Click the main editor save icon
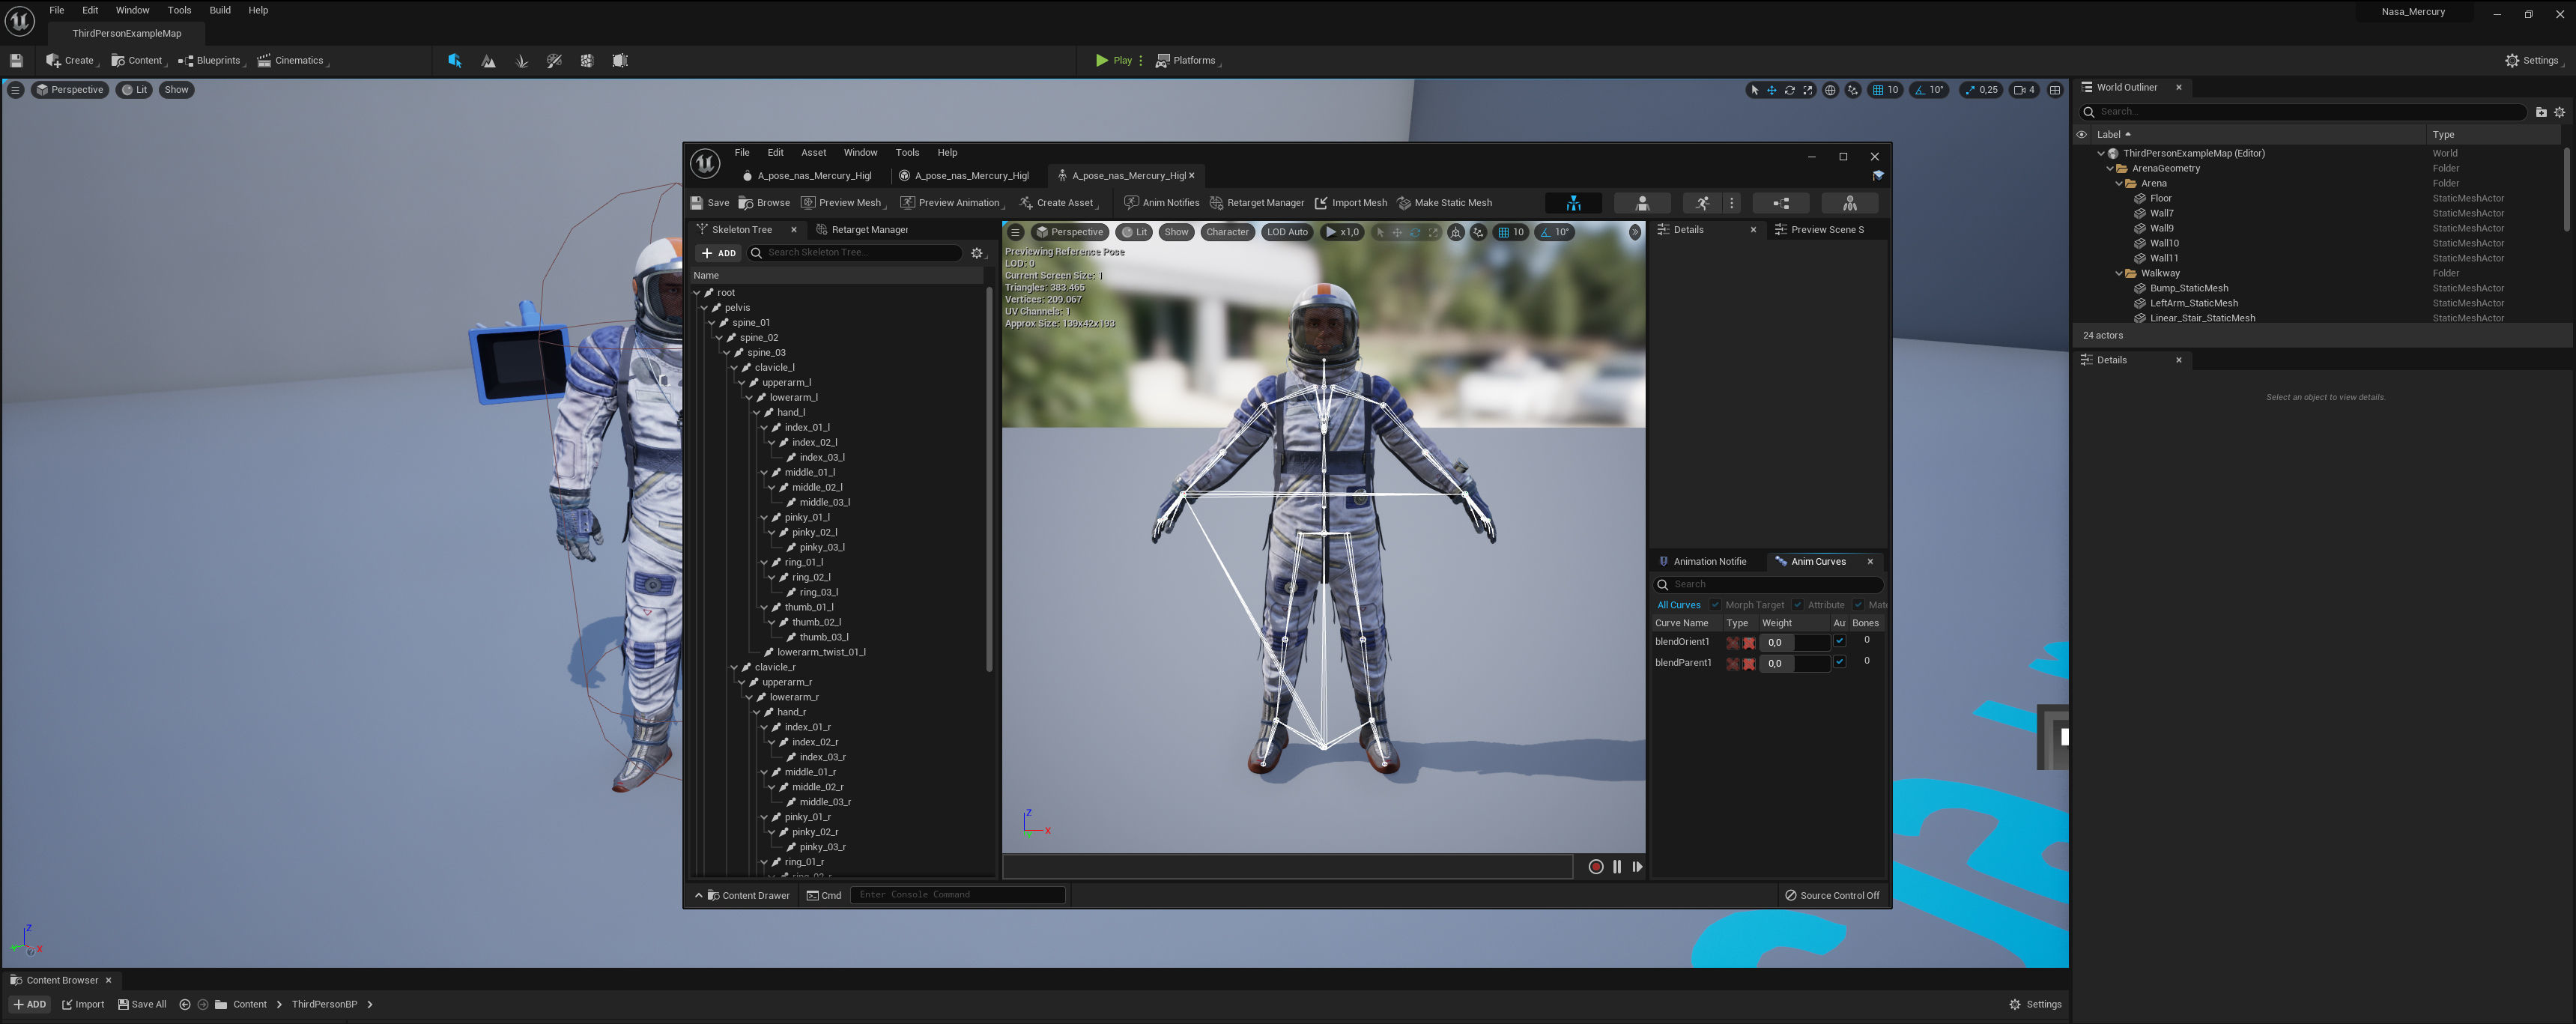The height and width of the screenshot is (1024, 2576). click(16, 61)
